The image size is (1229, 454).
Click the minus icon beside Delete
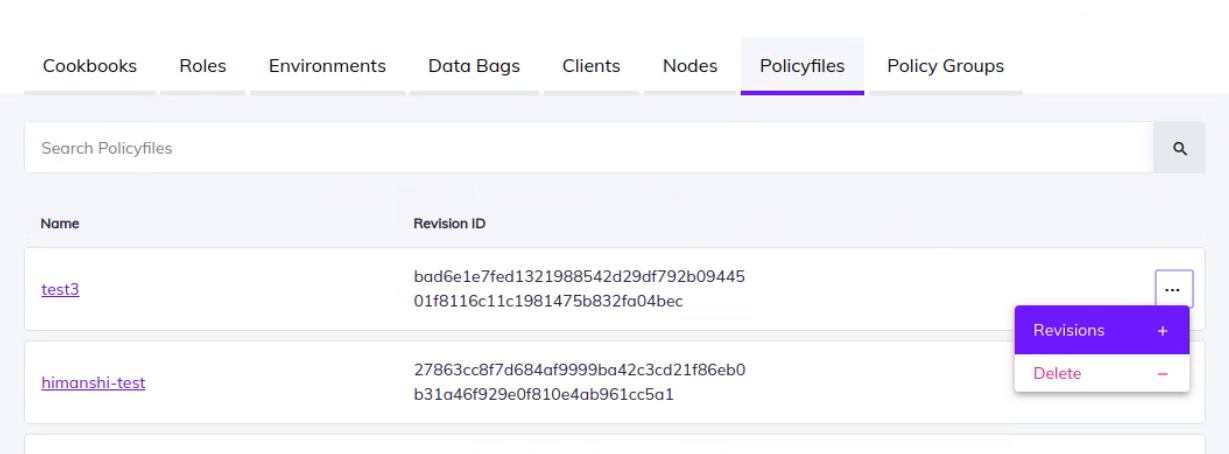(x=1162, y=373)
